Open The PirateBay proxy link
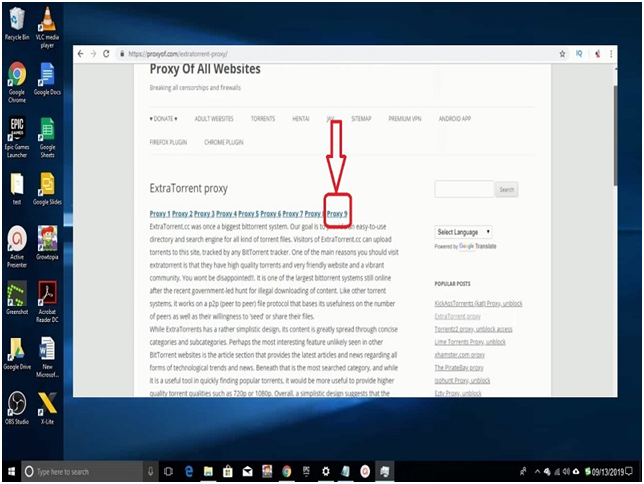Screen dimensions: 644x484 coord(459,368)
